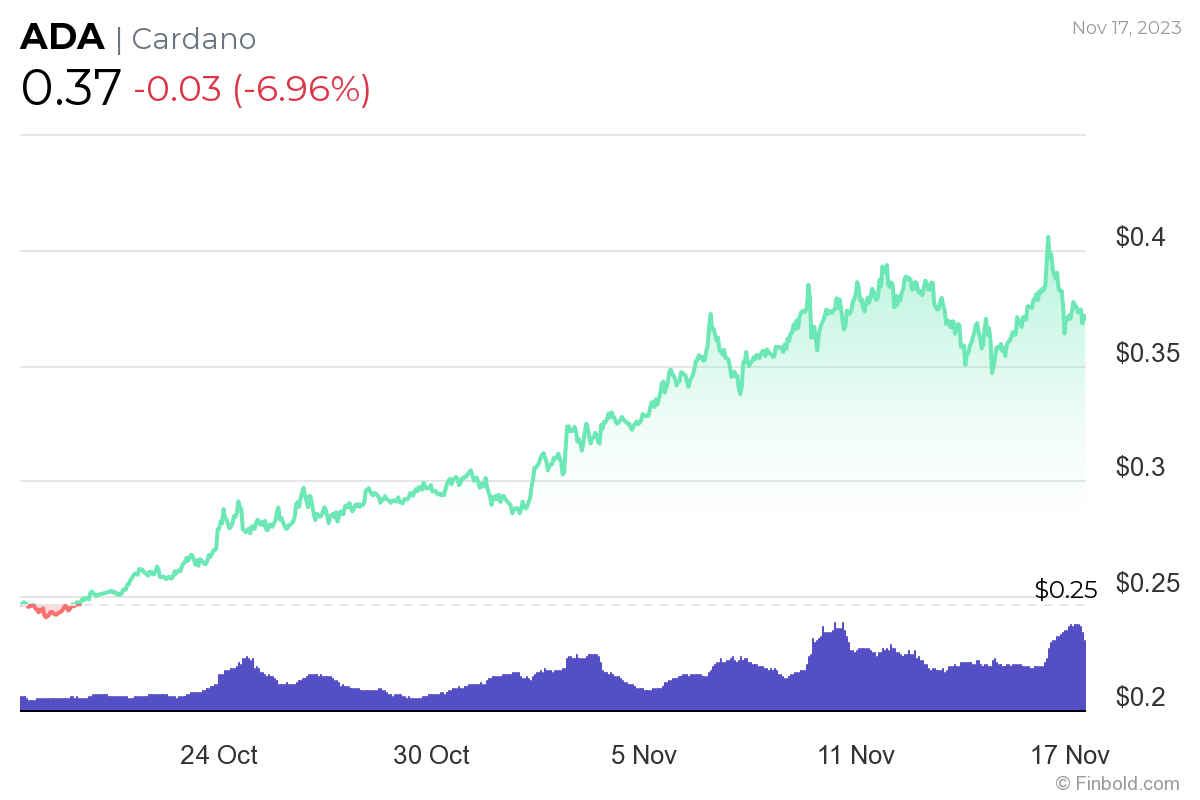Screen dimensions: 1200x800
Task: Click the $0.35 price axis label
Action: coord(1148,353)
